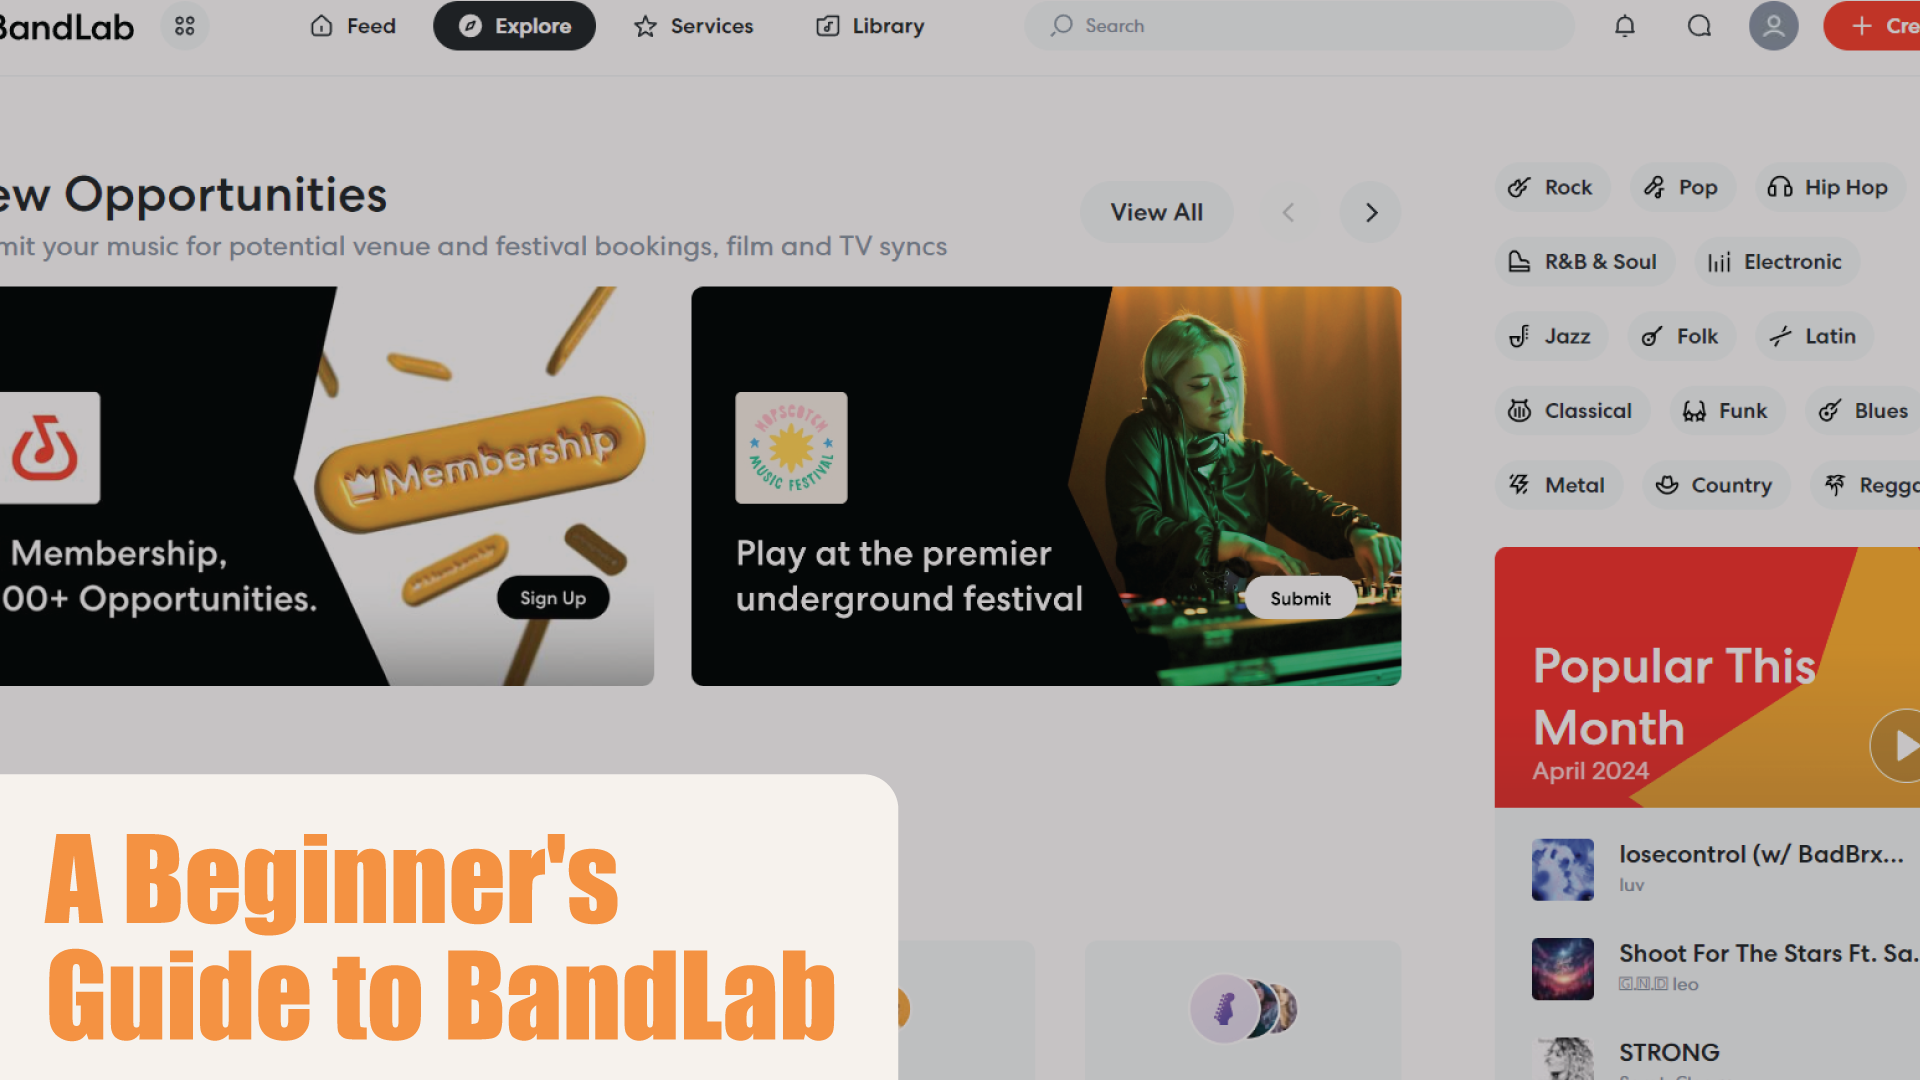Open the notifications bell
1920x1080 pixels.
click(1625, 26)
